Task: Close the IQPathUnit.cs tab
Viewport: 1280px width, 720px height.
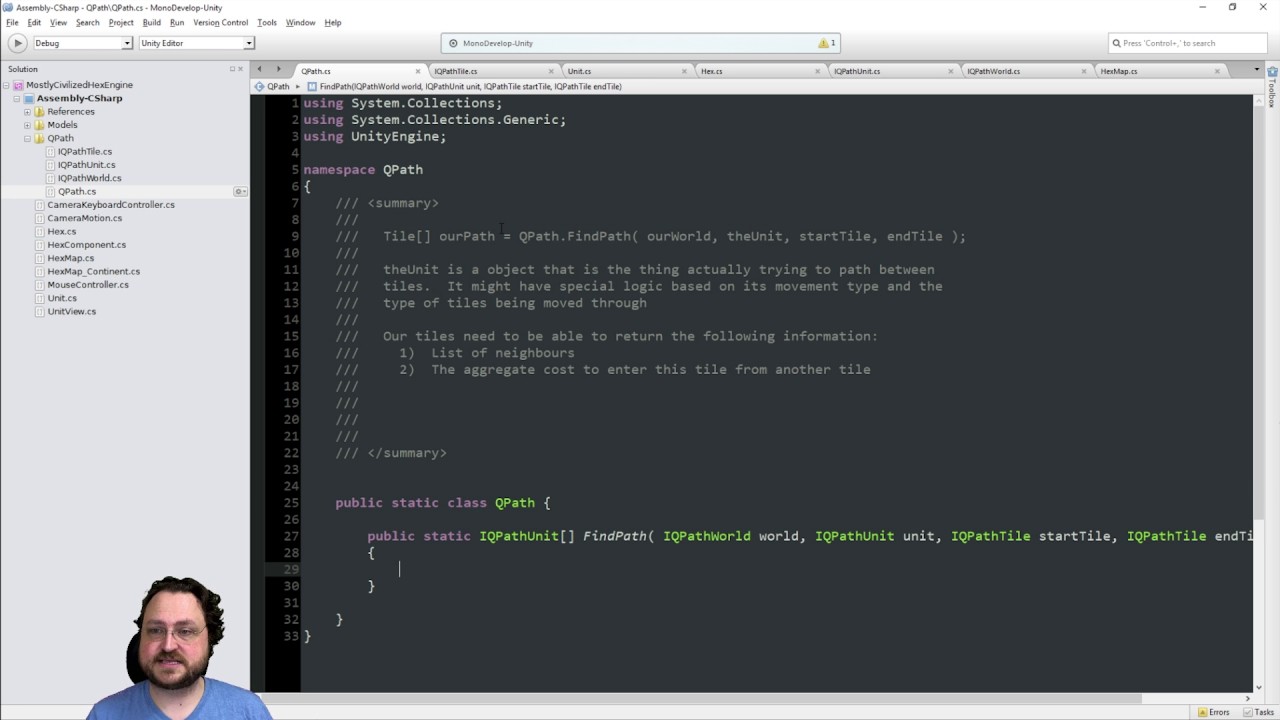Action: pos(950,71)
